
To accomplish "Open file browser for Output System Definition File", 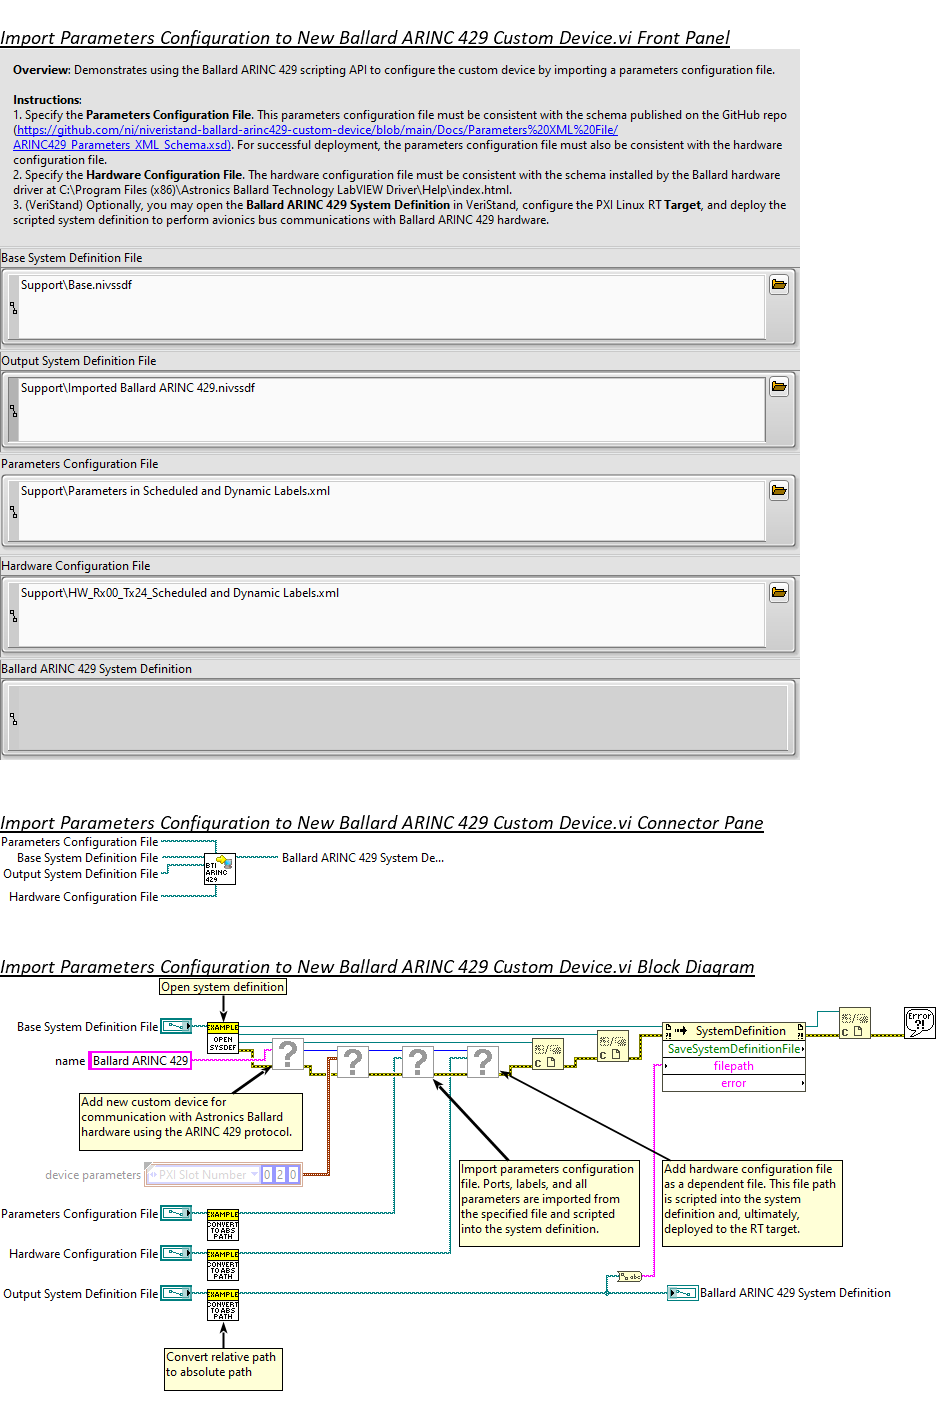I will [x=779, y=387].
